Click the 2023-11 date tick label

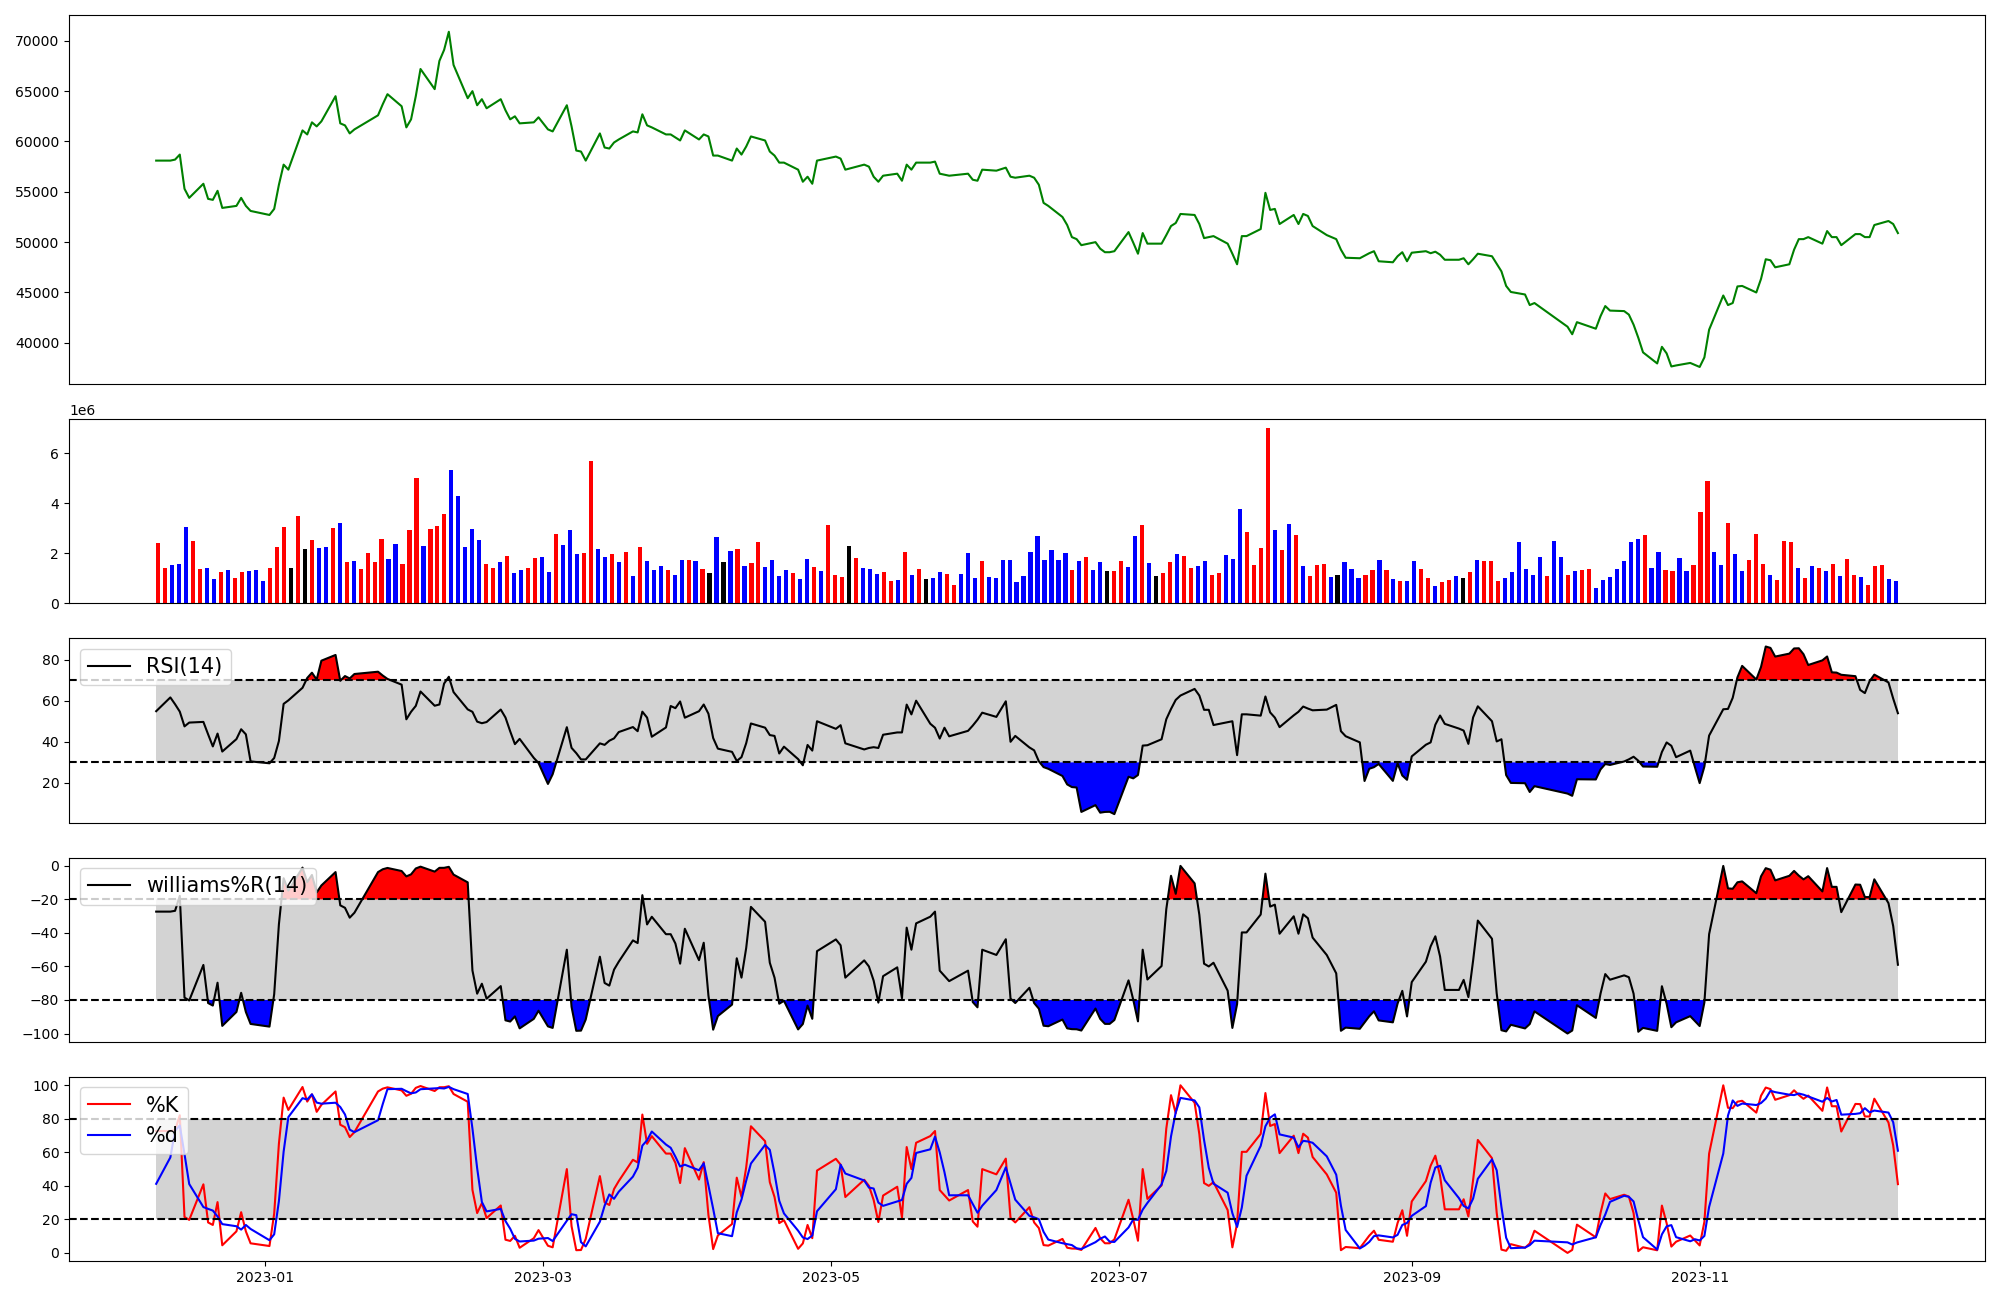[x=1700, y=1277]
